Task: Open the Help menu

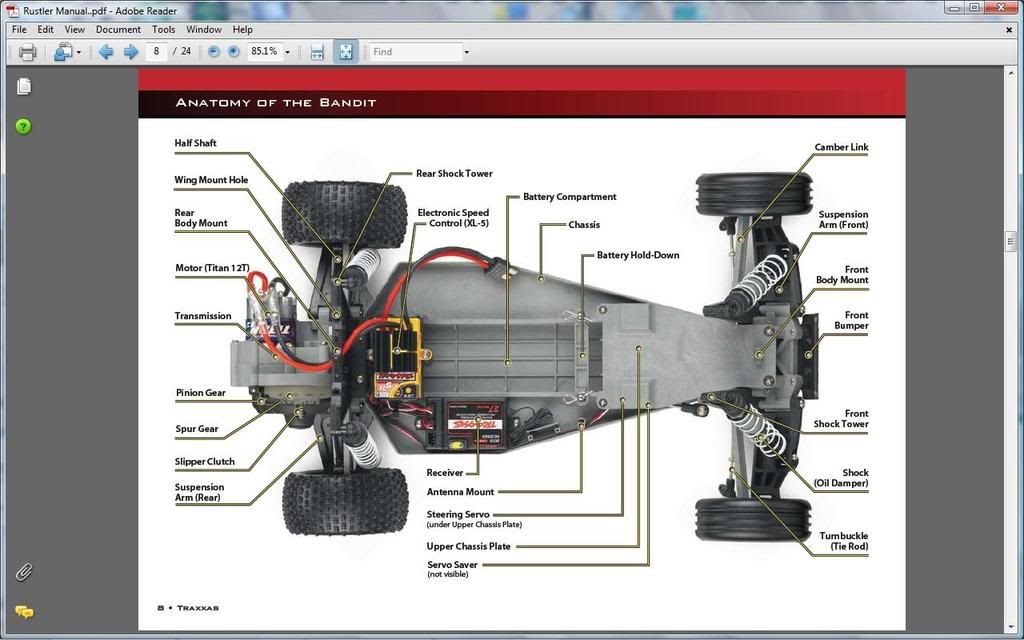Action: click(242, 29)
